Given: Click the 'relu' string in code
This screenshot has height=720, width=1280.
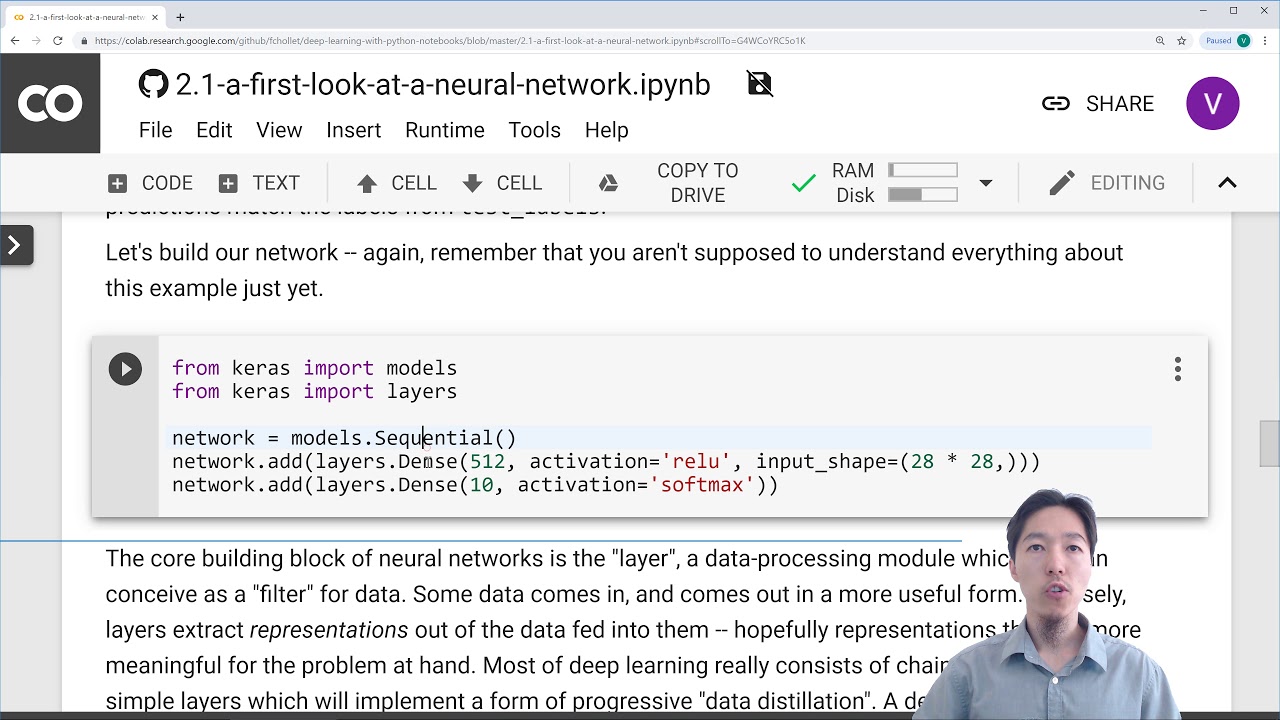Looking at the screenshot, I should [696, 461].
